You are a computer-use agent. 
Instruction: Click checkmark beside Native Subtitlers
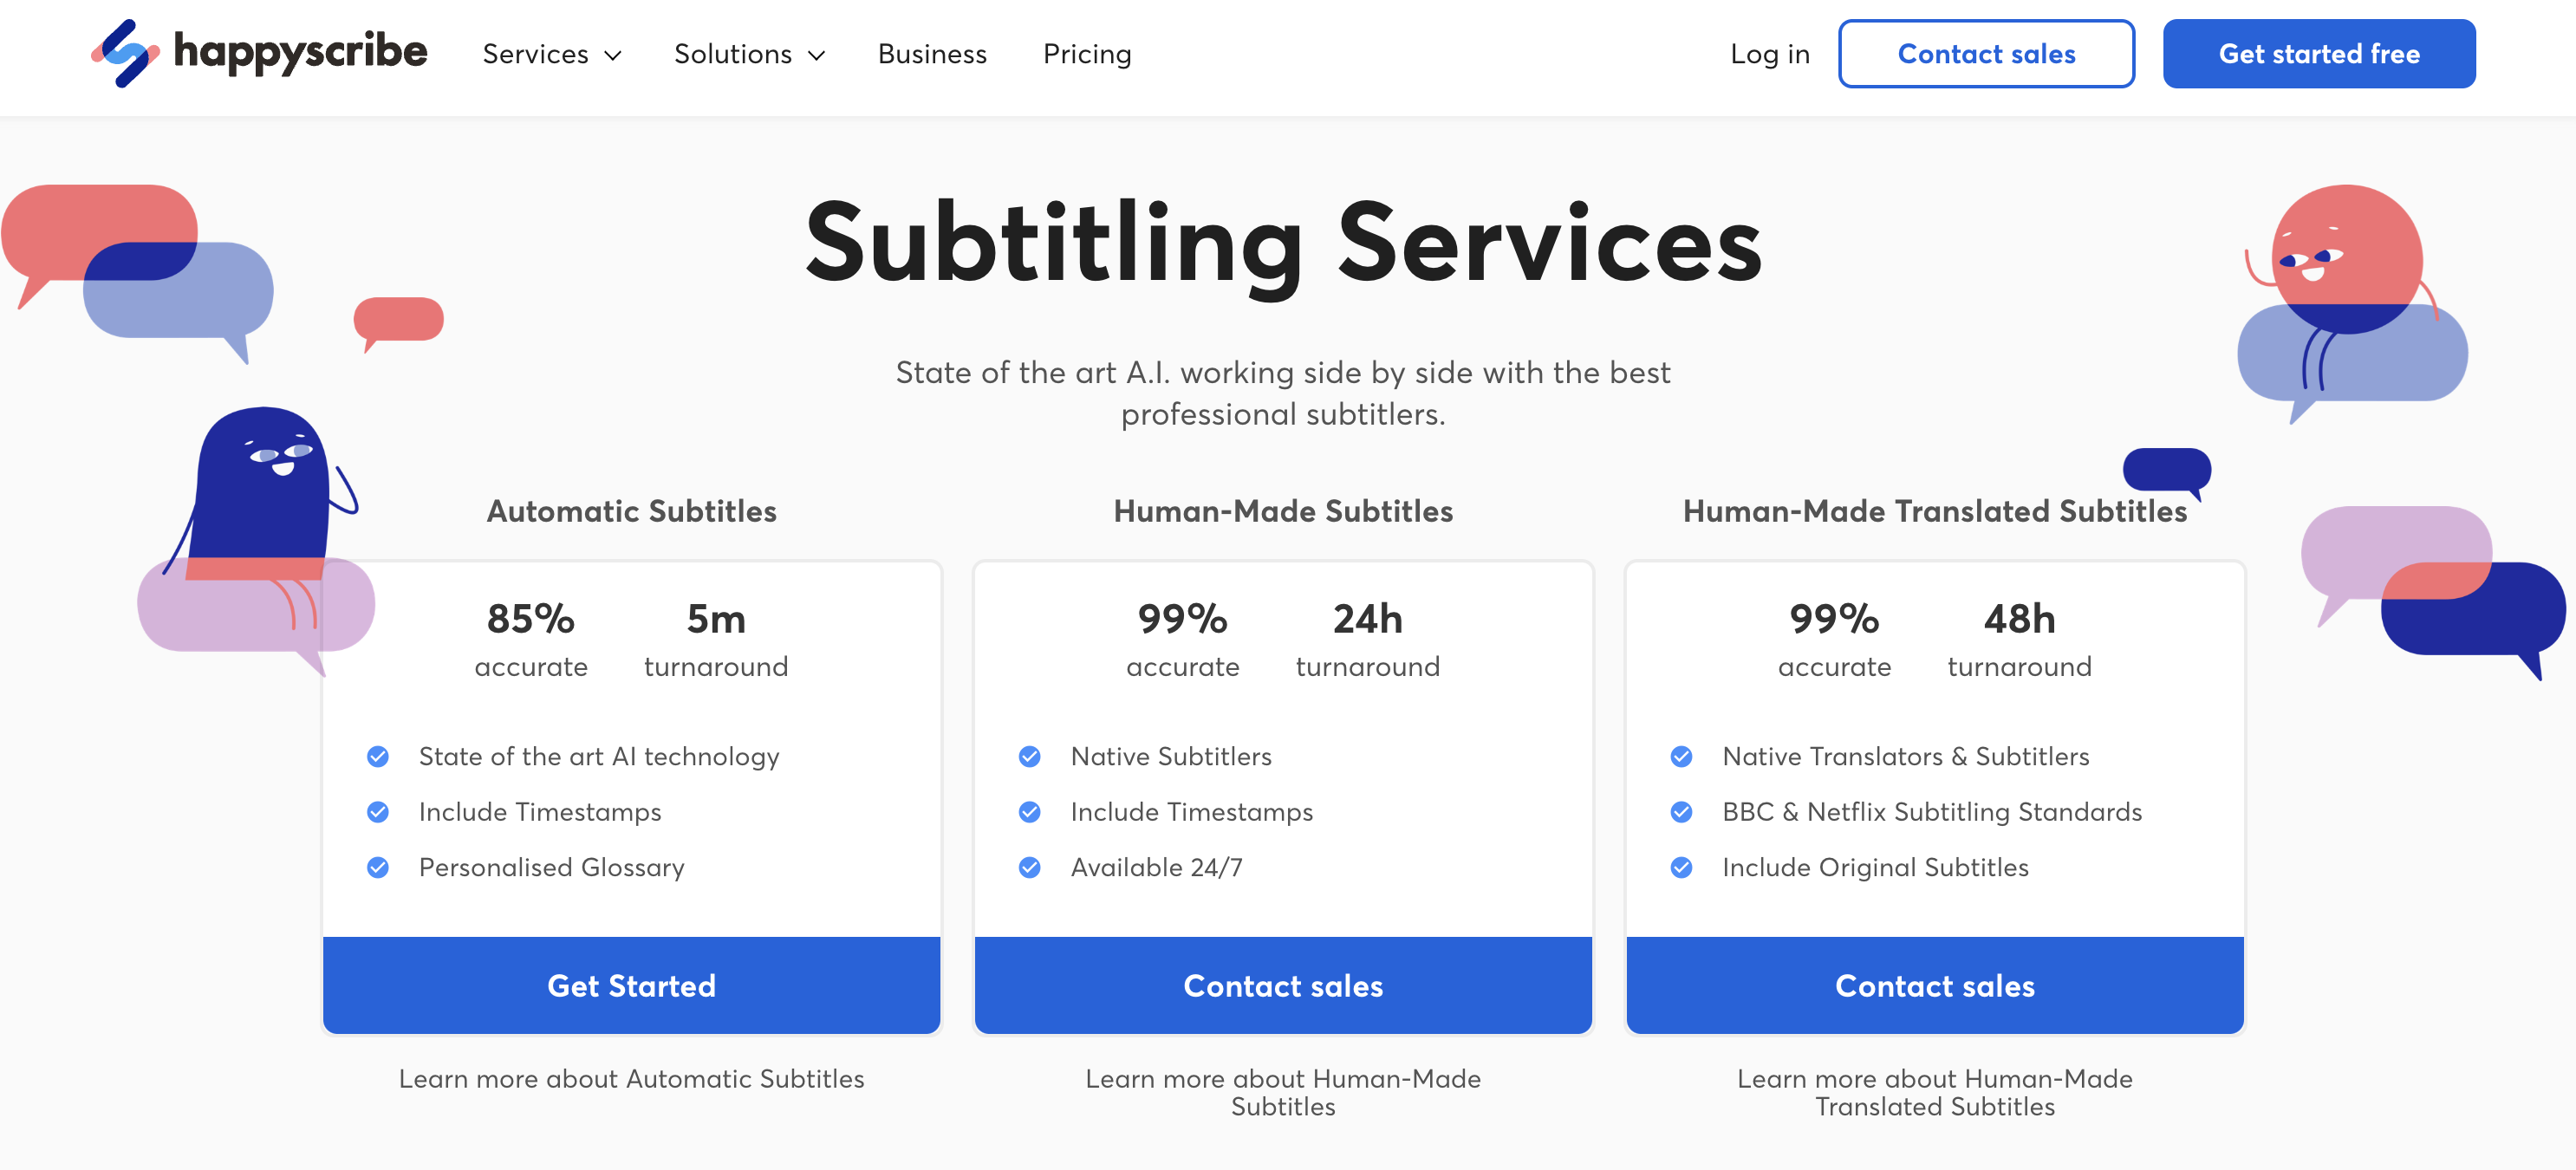[x=1029, y=757]
